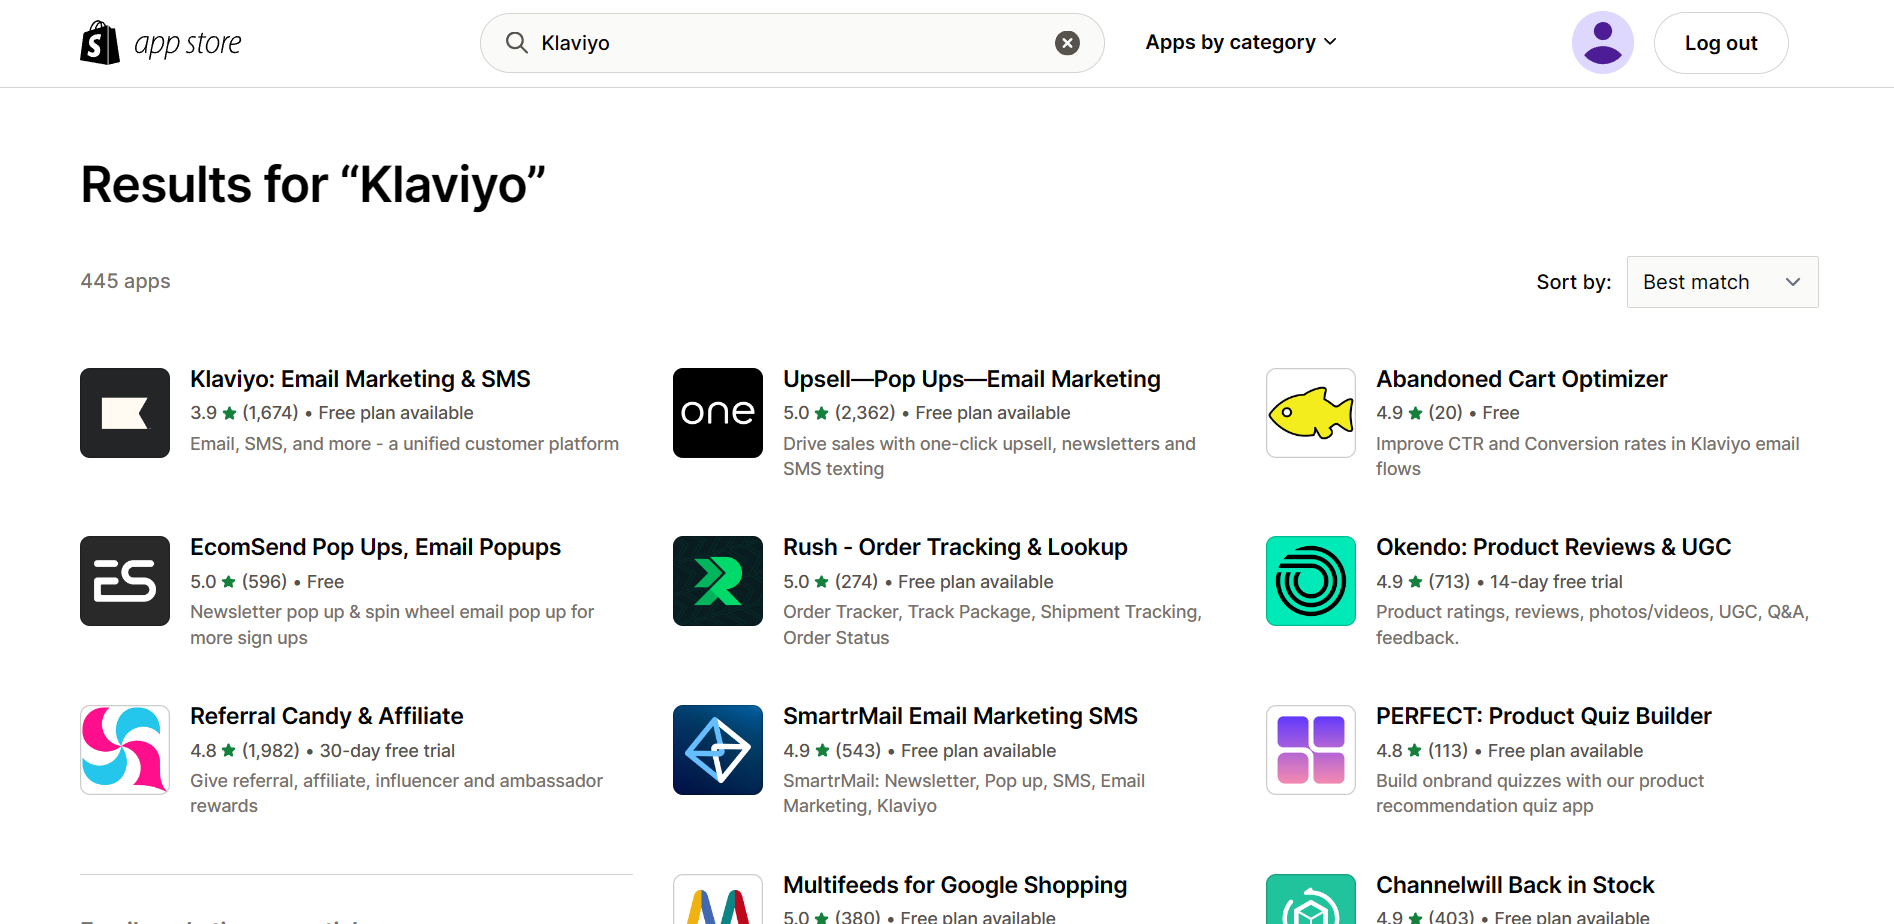Click EcomSend's 5.0 rating with 596 reviews
This screenshot has height=924, width=1894.
tap(238, 581)
